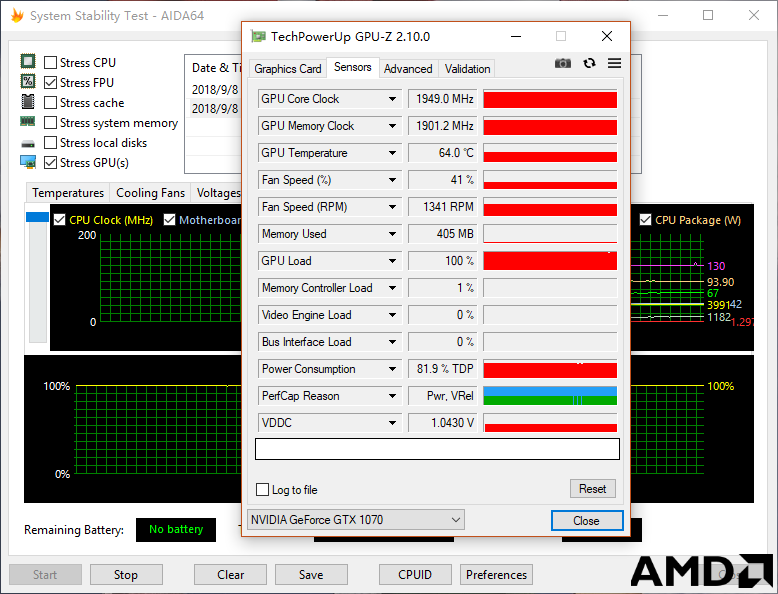The height and width of the screenshot is (594, 778).
Task: Open the Memory Used sensor dropdown
Action: coord(392,234)
